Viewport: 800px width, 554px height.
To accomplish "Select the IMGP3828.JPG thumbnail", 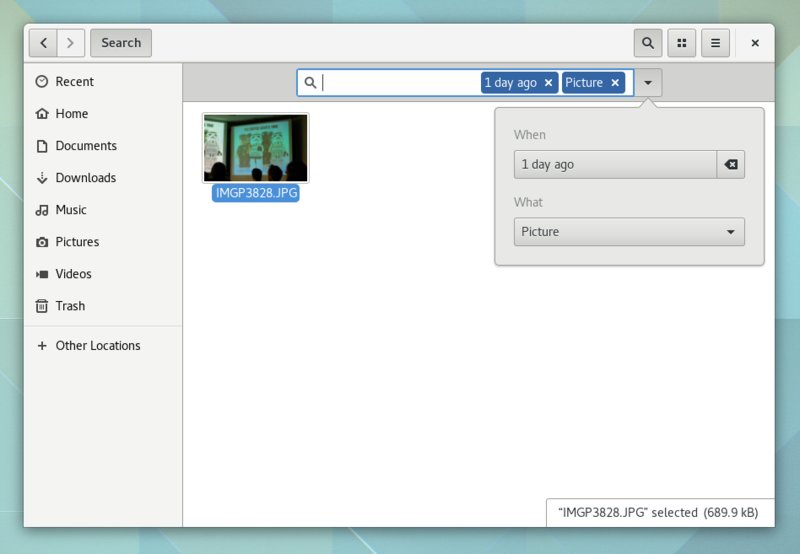I will pos(256,148).
